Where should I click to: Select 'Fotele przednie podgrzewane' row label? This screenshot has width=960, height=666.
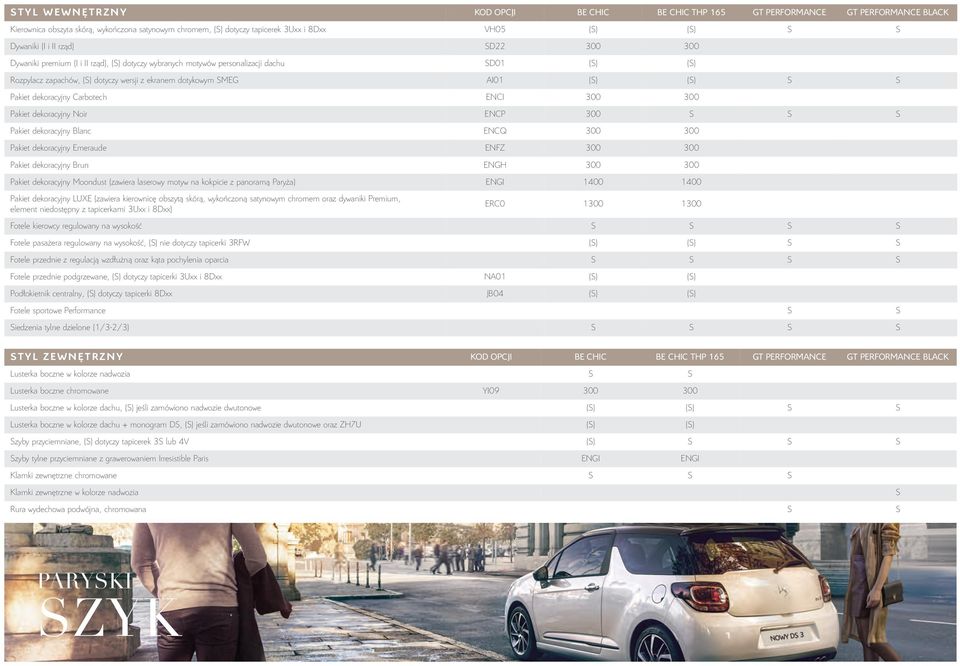[x=116, y=277]
